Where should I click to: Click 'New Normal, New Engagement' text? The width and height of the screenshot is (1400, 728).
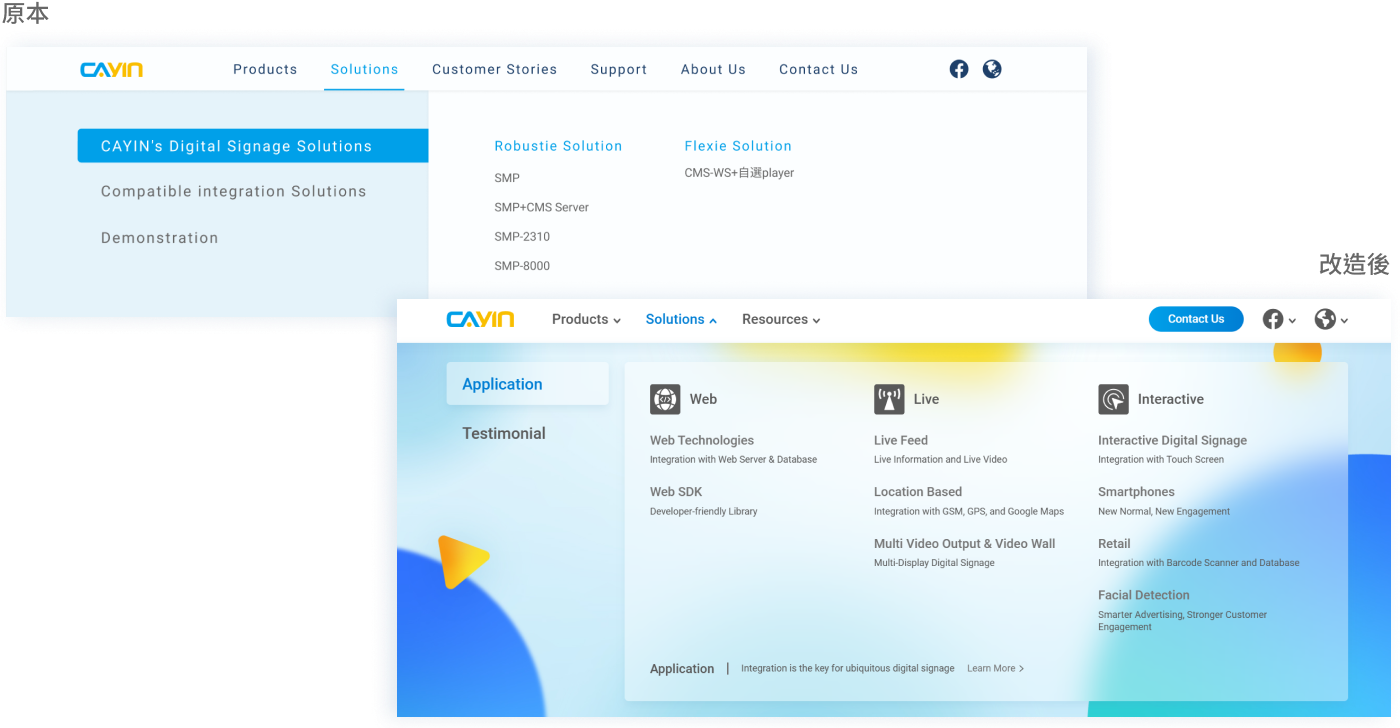[x=1164, y=512]
